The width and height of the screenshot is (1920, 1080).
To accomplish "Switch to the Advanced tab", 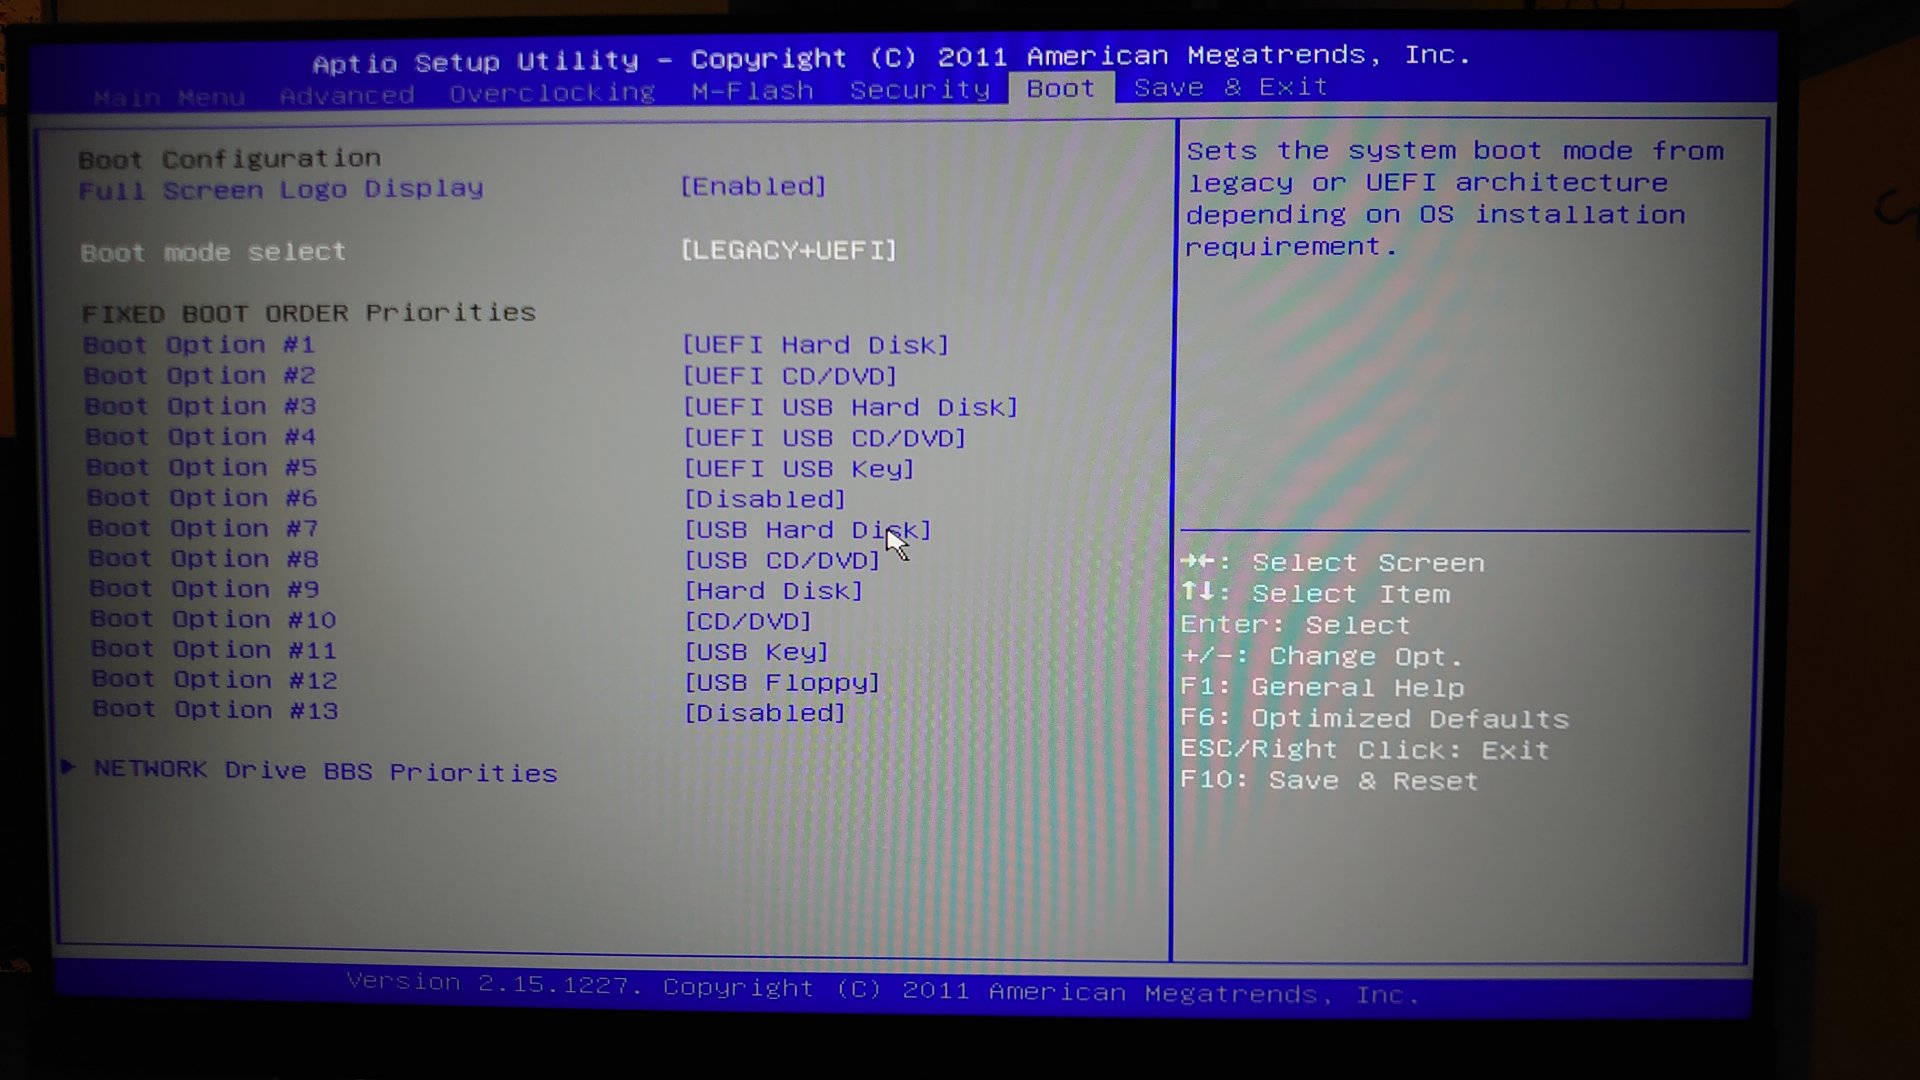I will [346, 95].
